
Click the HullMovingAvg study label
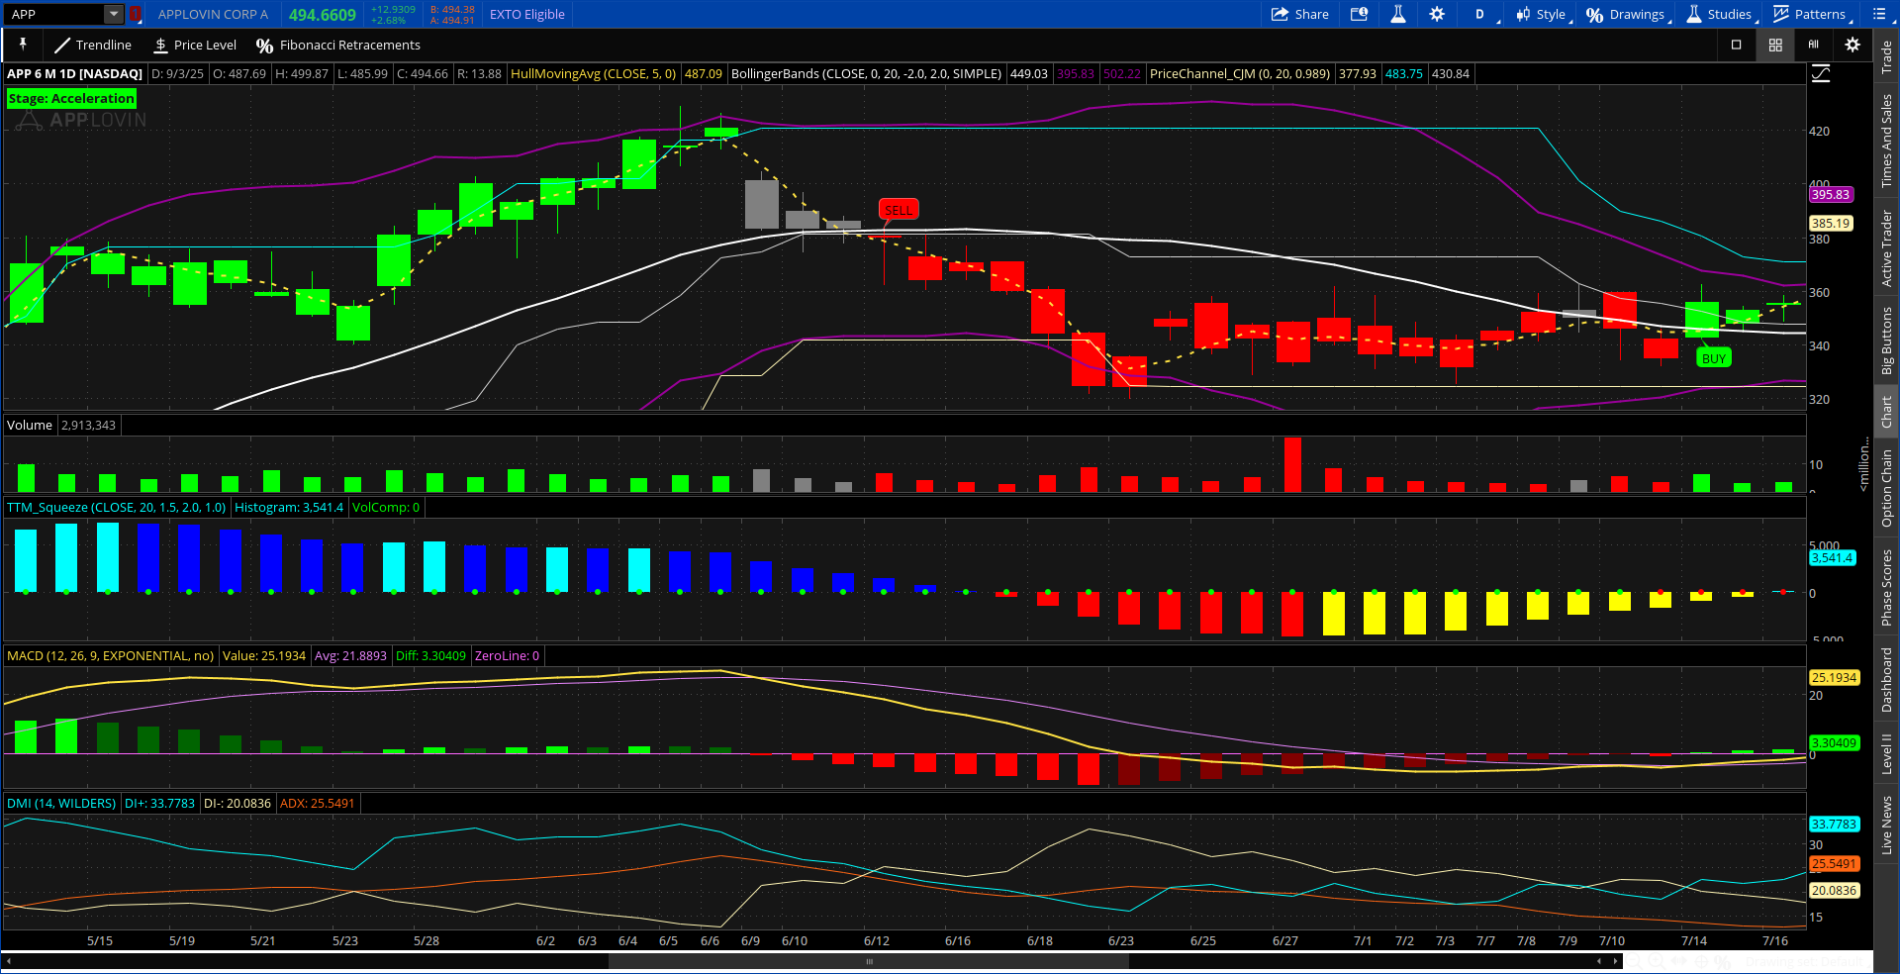593,74
